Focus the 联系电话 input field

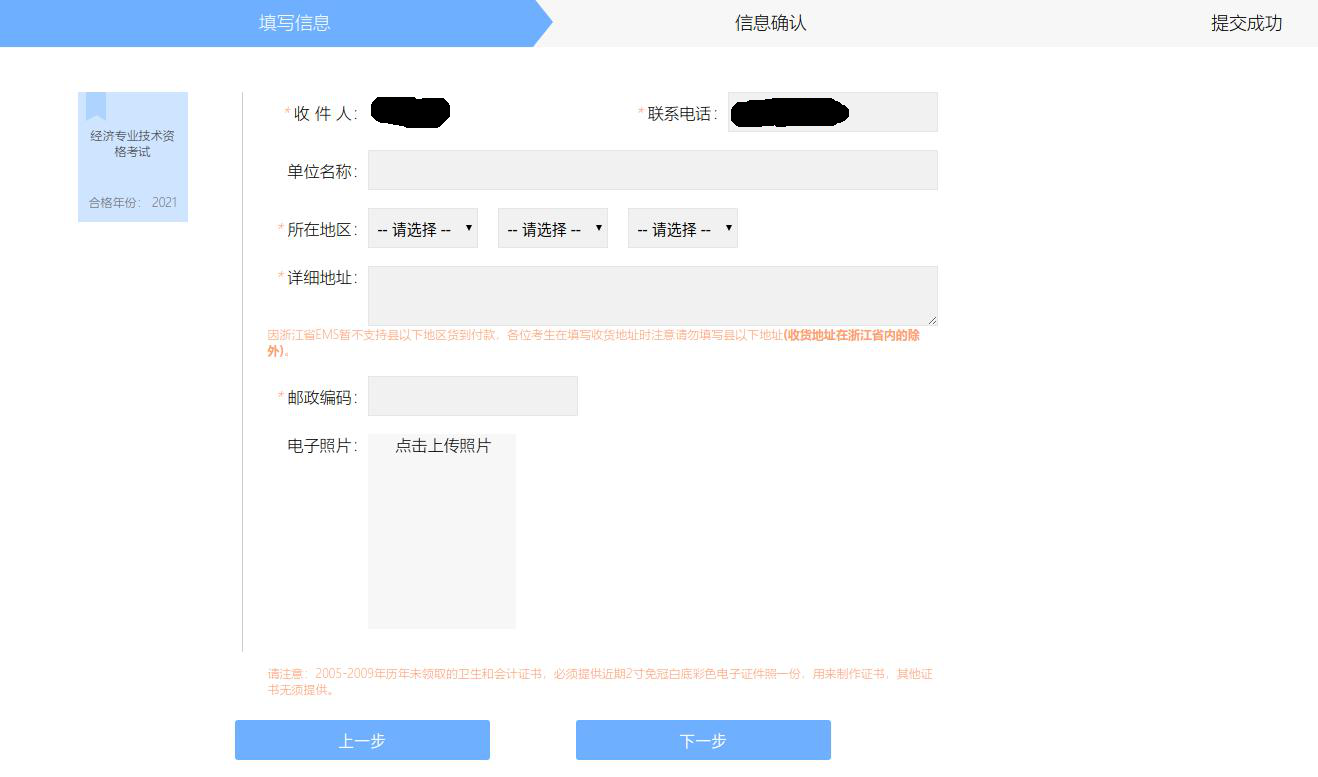tap(832, 112)
